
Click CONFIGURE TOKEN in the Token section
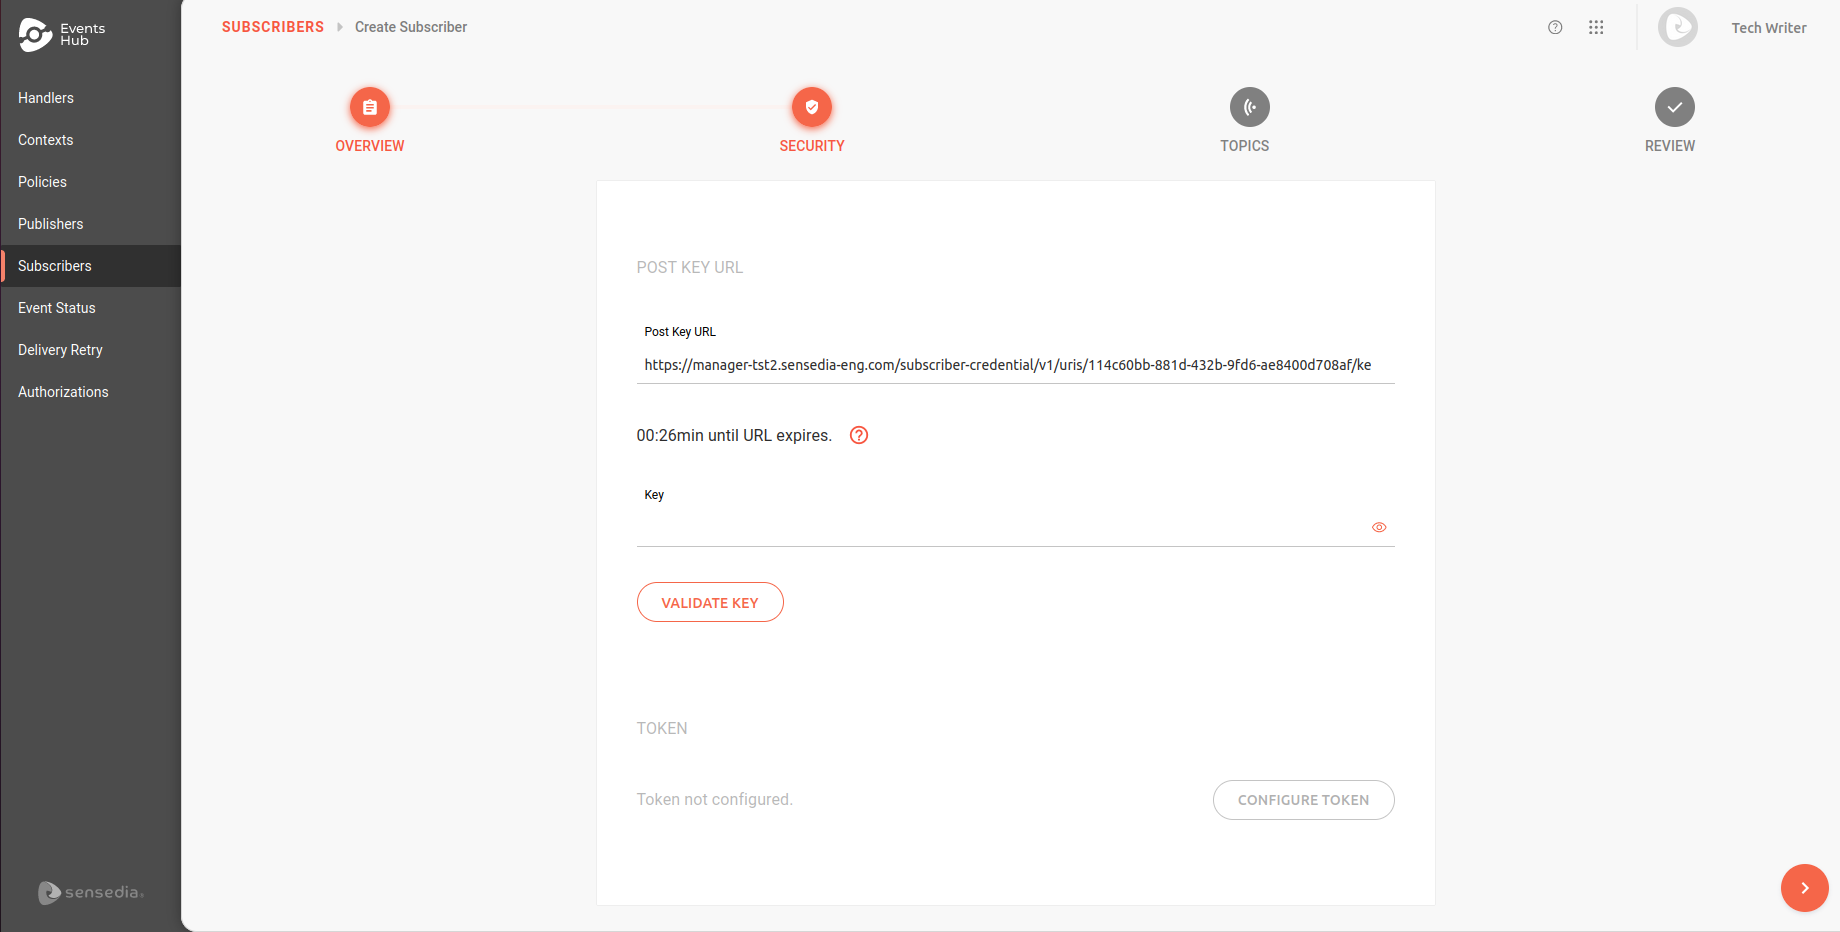click(x=1303, y=800)
